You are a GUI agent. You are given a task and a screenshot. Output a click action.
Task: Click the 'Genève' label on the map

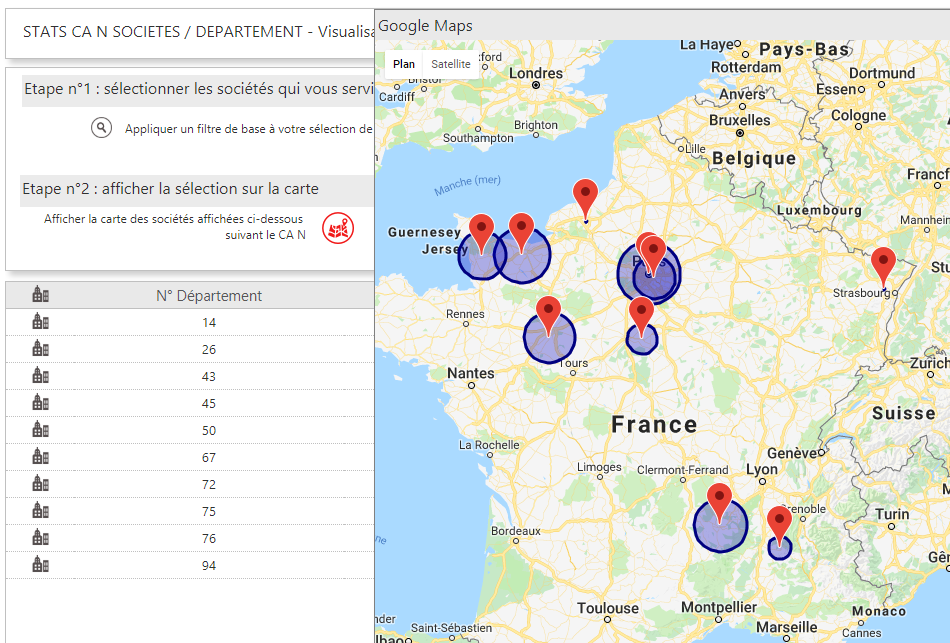[792, 453]
